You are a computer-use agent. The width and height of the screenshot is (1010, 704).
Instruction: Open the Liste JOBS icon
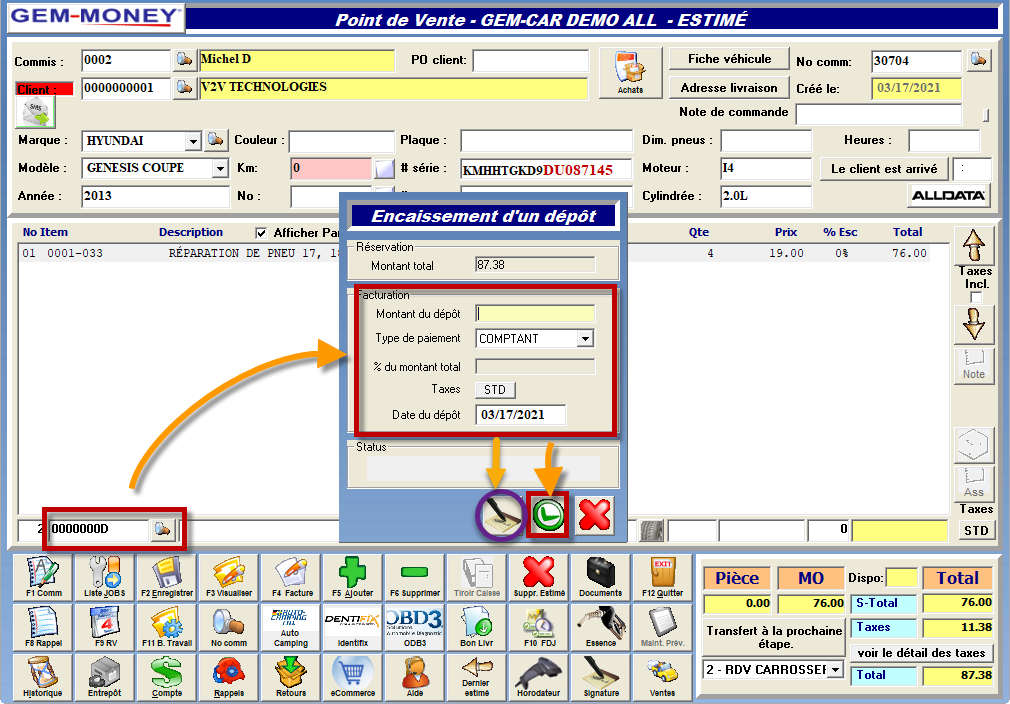(x=104, y=577)
